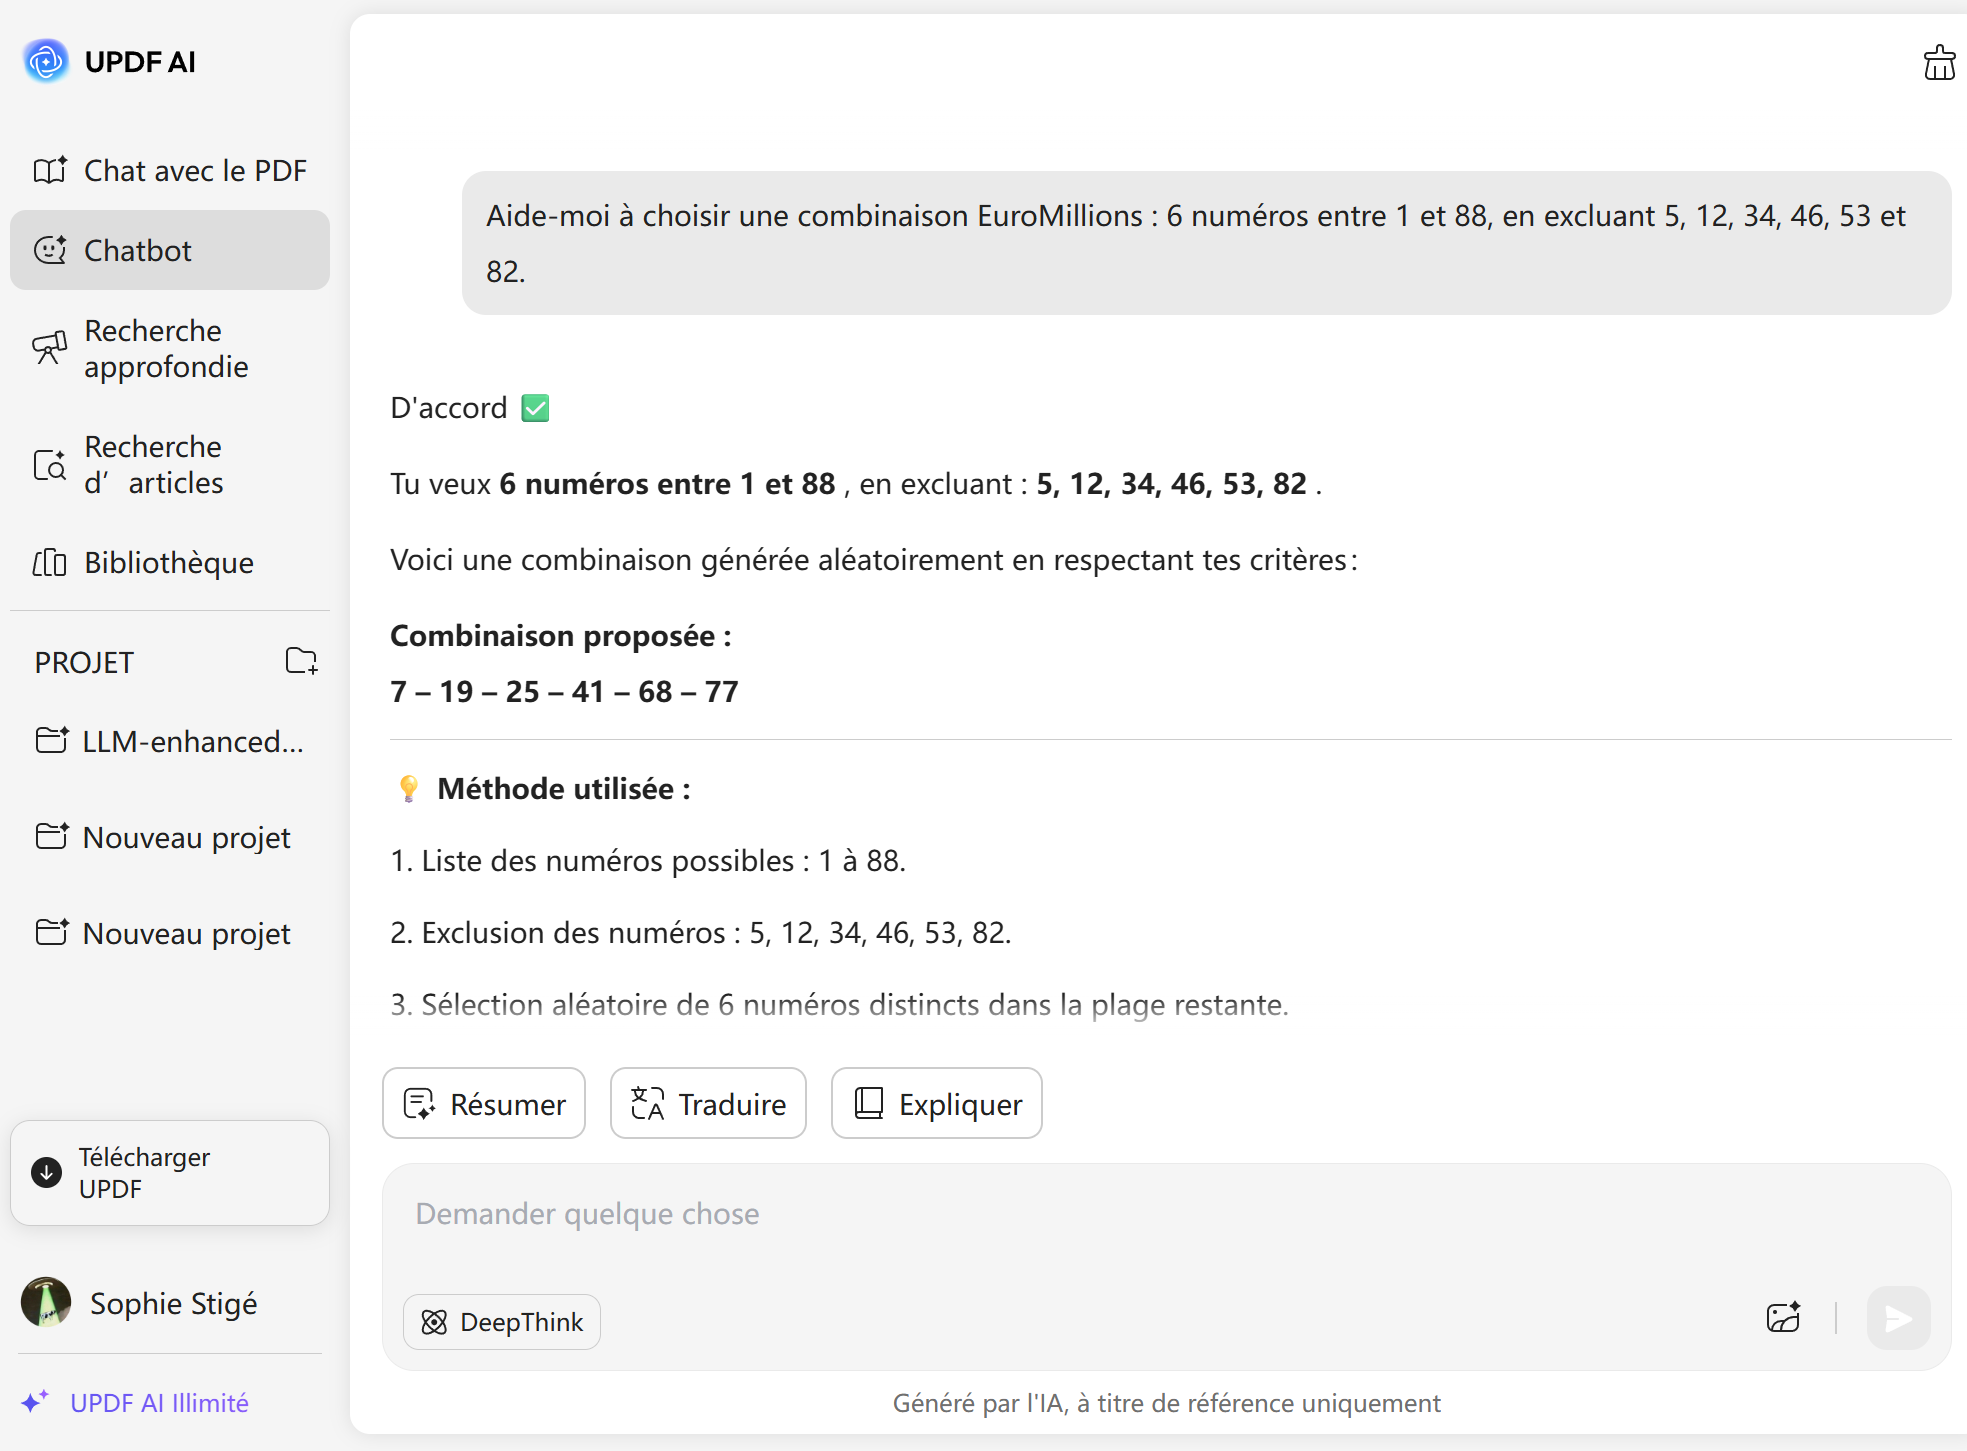
Task: Click the Résumer button
Action: pyautogui.click(x=484, y=1104)
